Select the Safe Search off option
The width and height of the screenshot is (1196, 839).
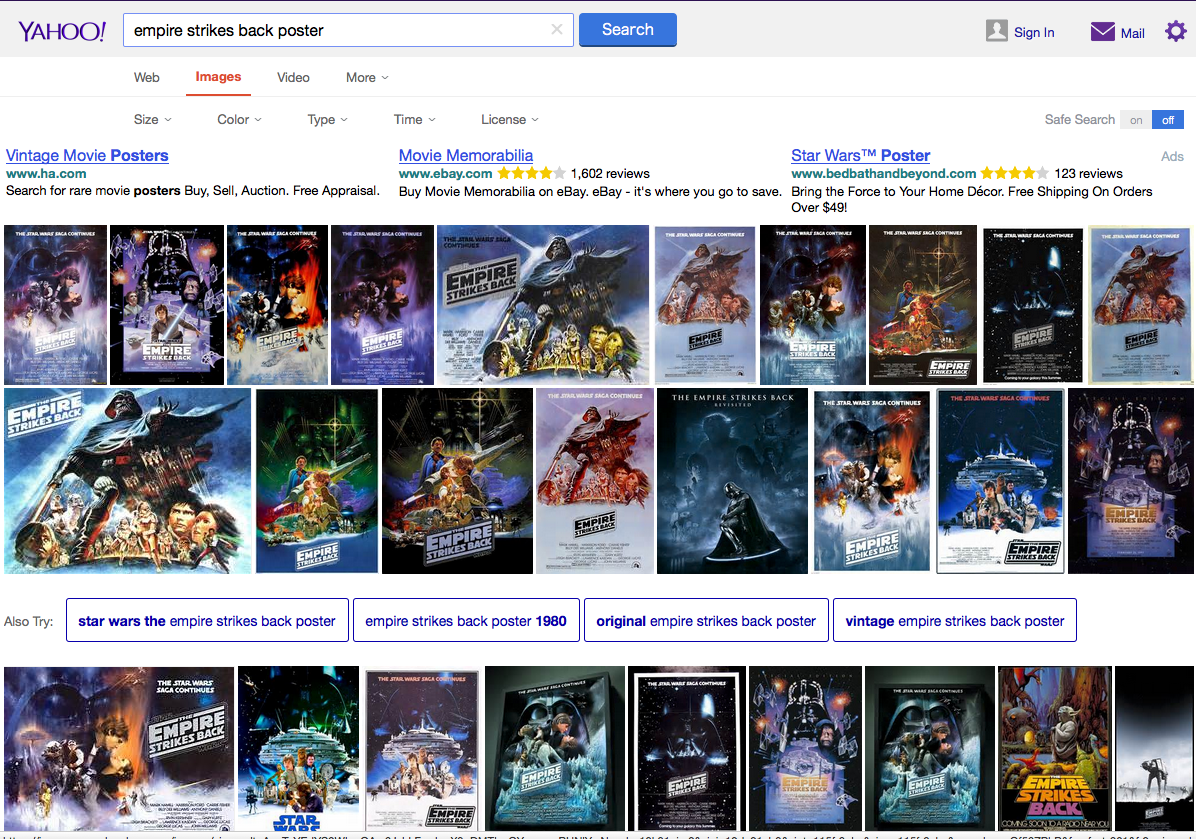tap(1168, 120)
